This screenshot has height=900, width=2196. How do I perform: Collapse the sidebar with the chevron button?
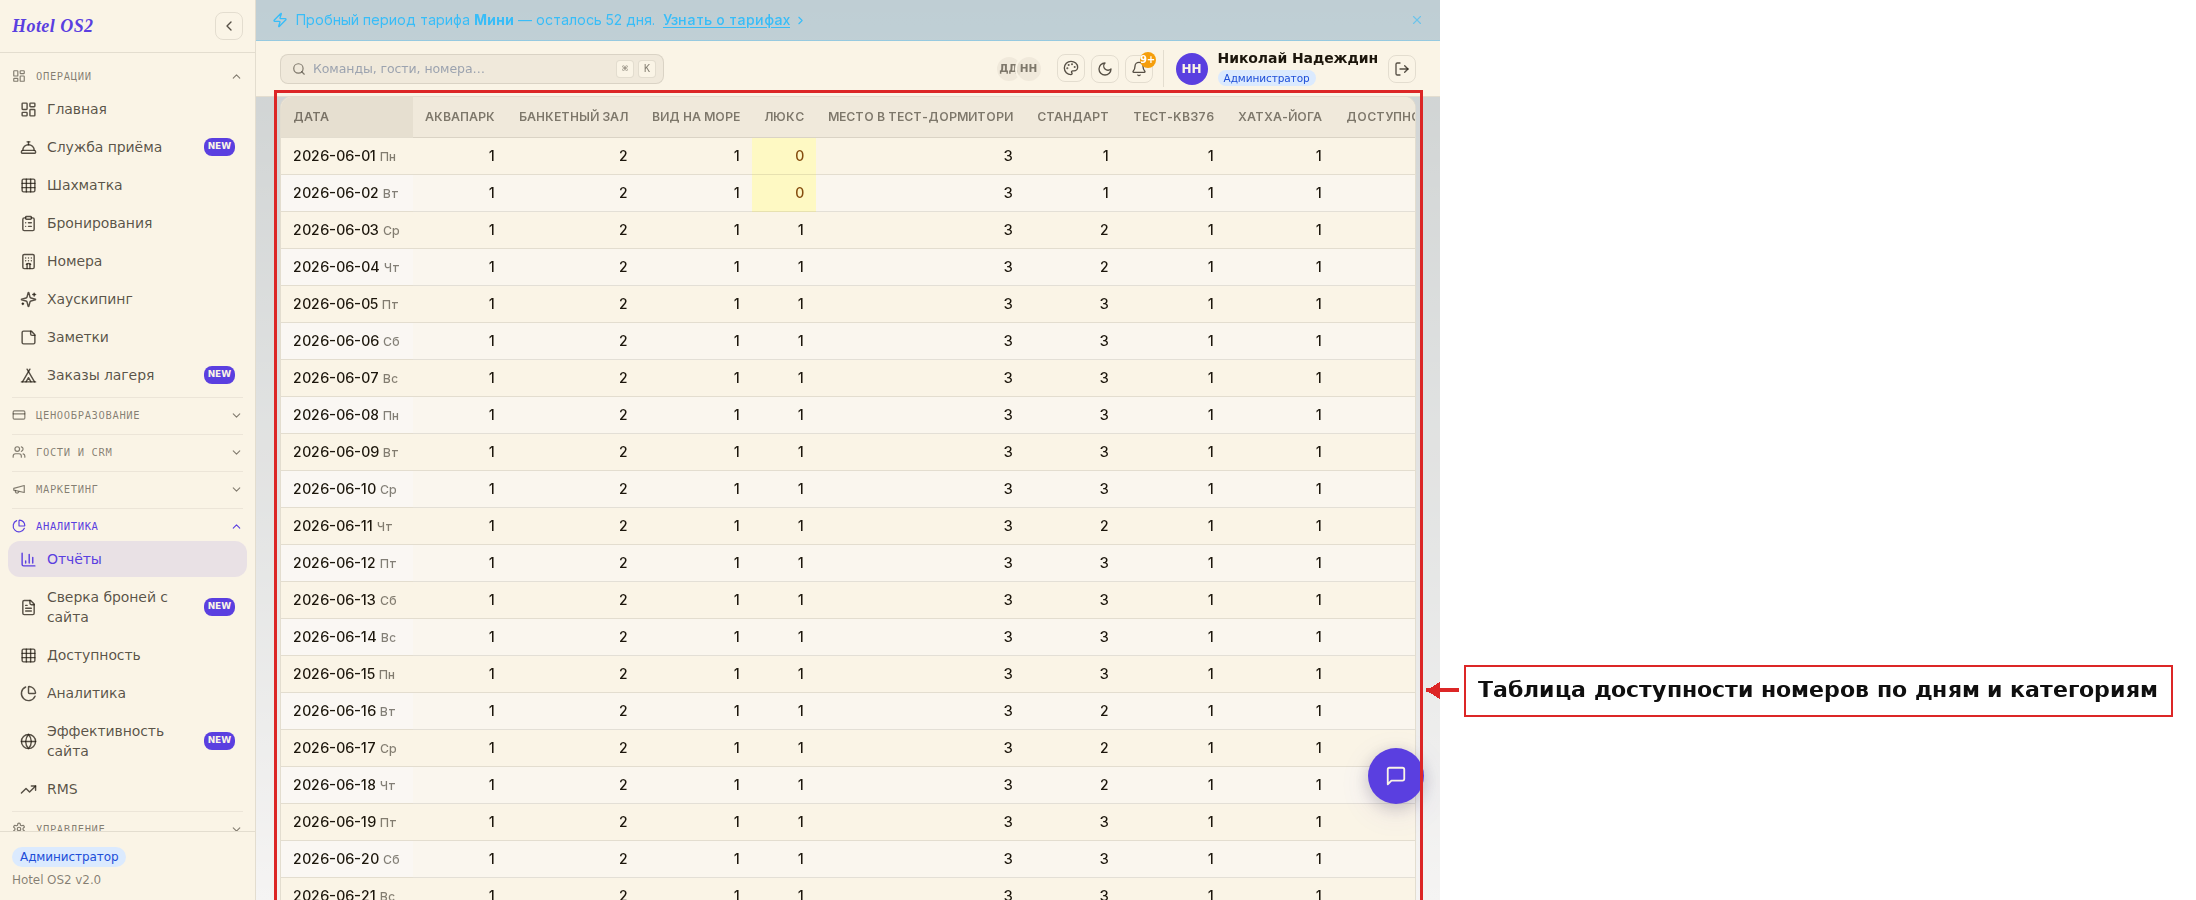(229, 26)
